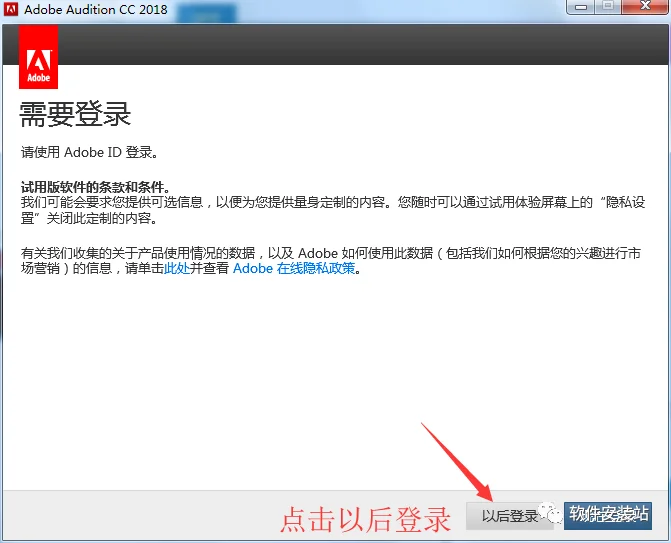Click the 需要登录 heading text
This screenshot has height=543, width=671.
75,115
